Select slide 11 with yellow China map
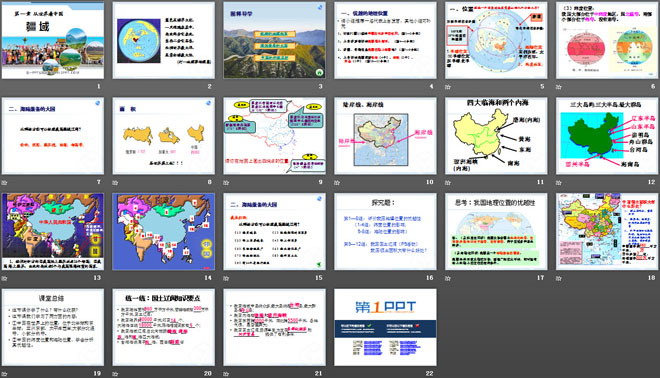Screen dimensions: 660x378 point(496,136)
